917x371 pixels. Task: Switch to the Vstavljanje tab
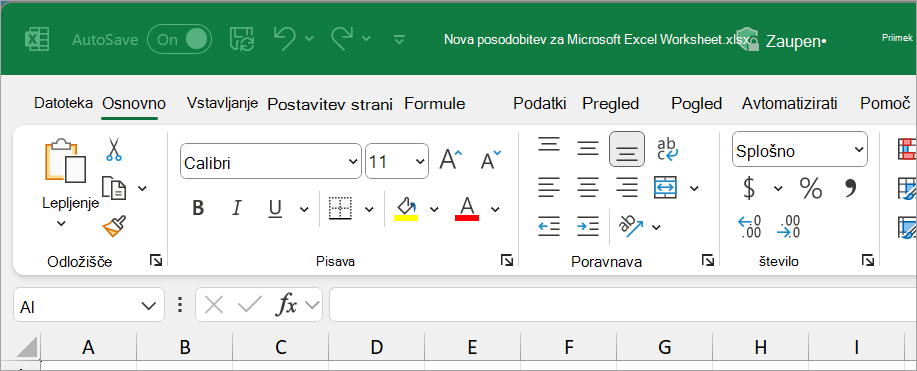pyautogui.click(x=222, y=104)
